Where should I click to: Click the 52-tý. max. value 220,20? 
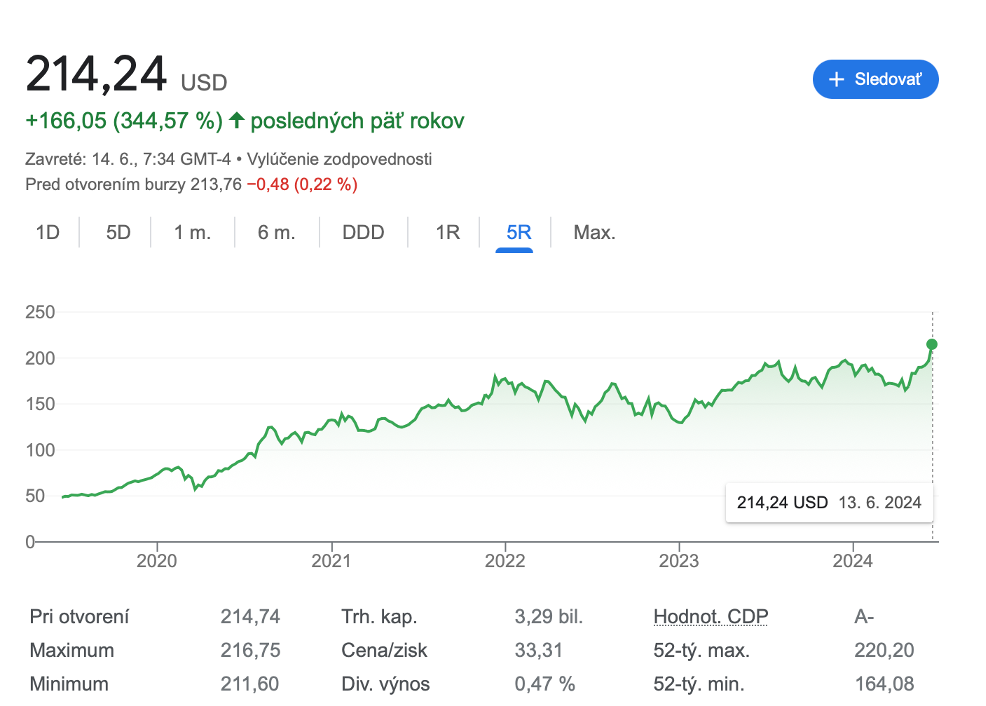(x=884, y=651)
